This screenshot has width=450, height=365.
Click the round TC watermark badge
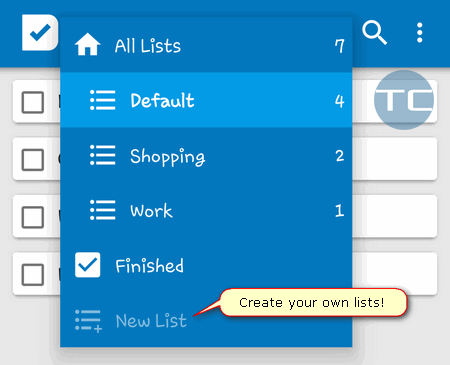click(x=404, y=100)
